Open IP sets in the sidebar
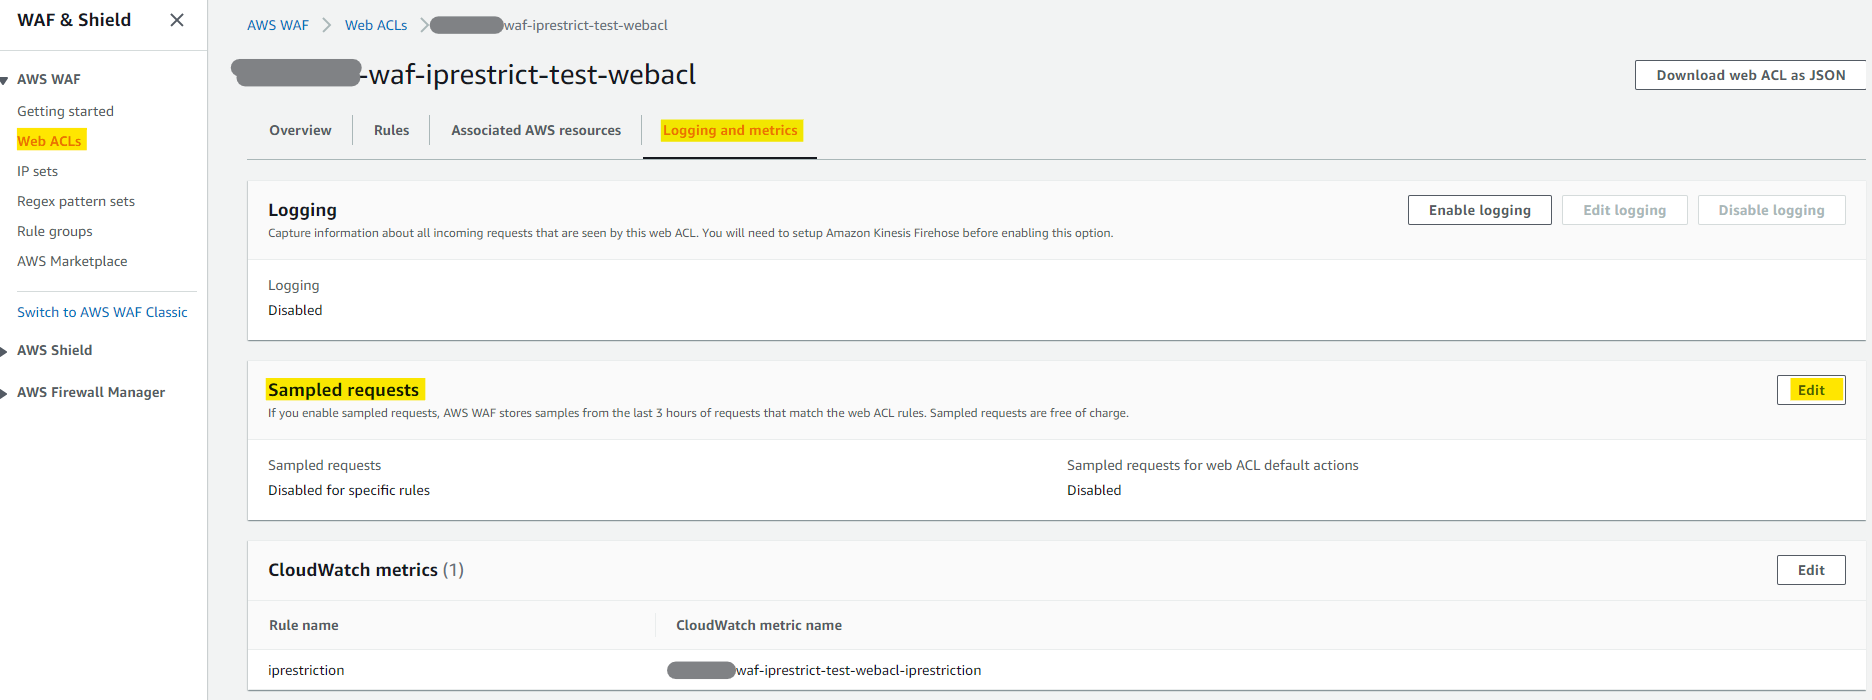This screenshot has width=1872, height=700. pyautogui.click(x=37, y=171)
